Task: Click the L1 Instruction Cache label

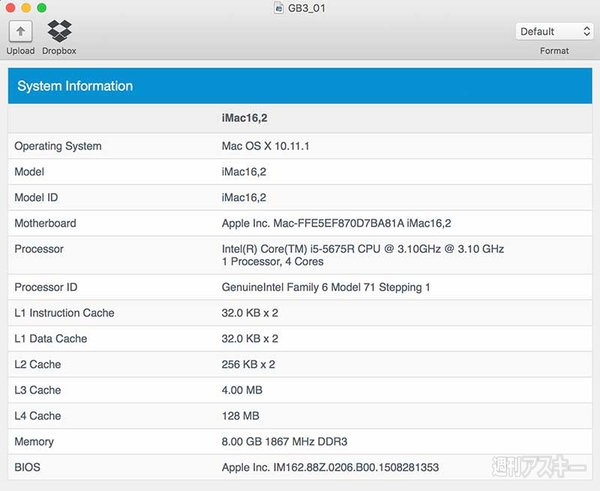Action: tap(64, 313)
